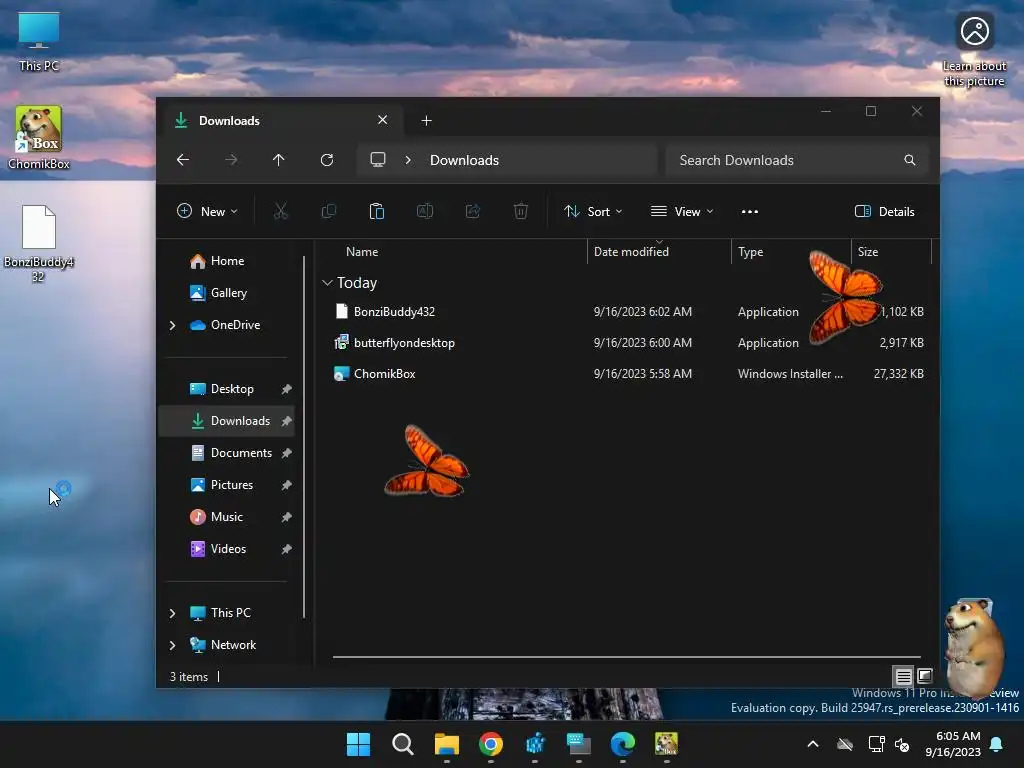Expand Network in navigation pane

click(x=172, y=645)
